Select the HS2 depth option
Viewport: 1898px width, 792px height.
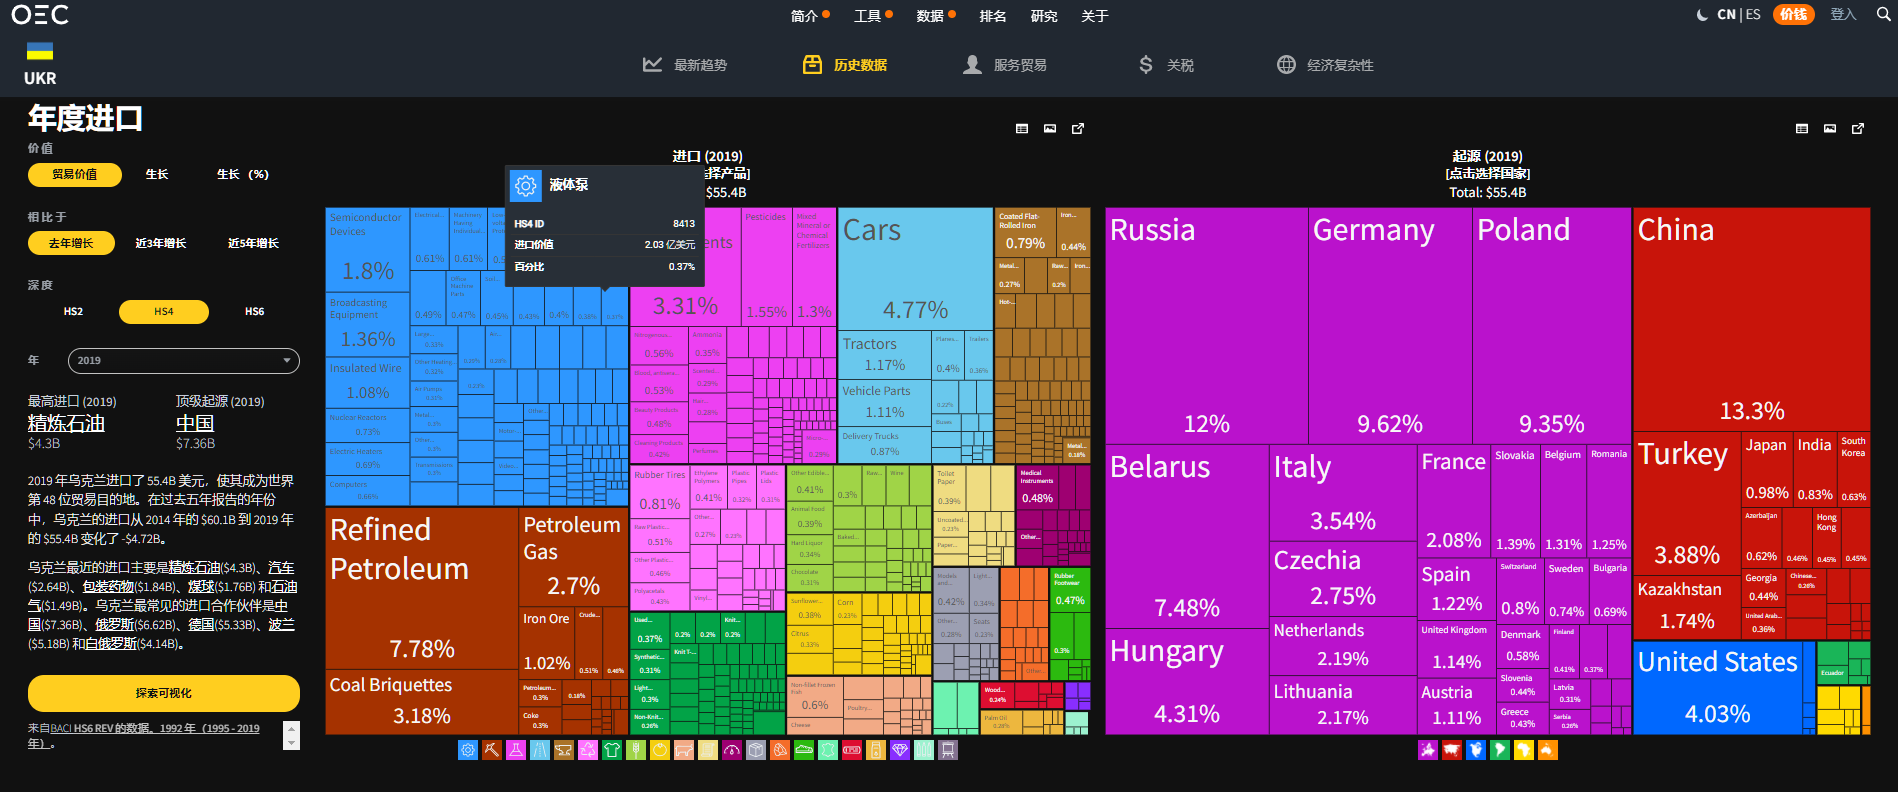tap(73, 312)
